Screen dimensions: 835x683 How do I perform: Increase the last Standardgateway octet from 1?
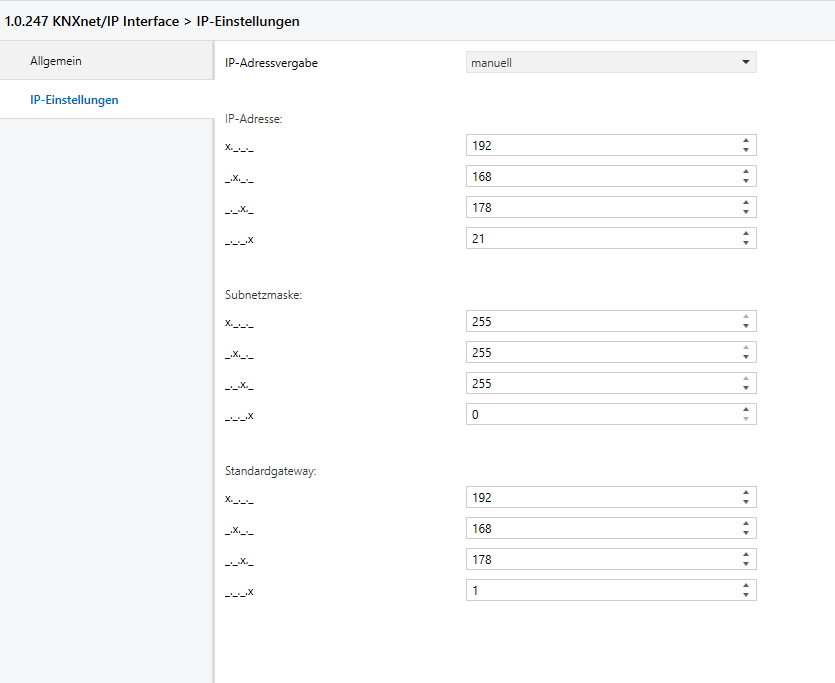tap(746, 586)
